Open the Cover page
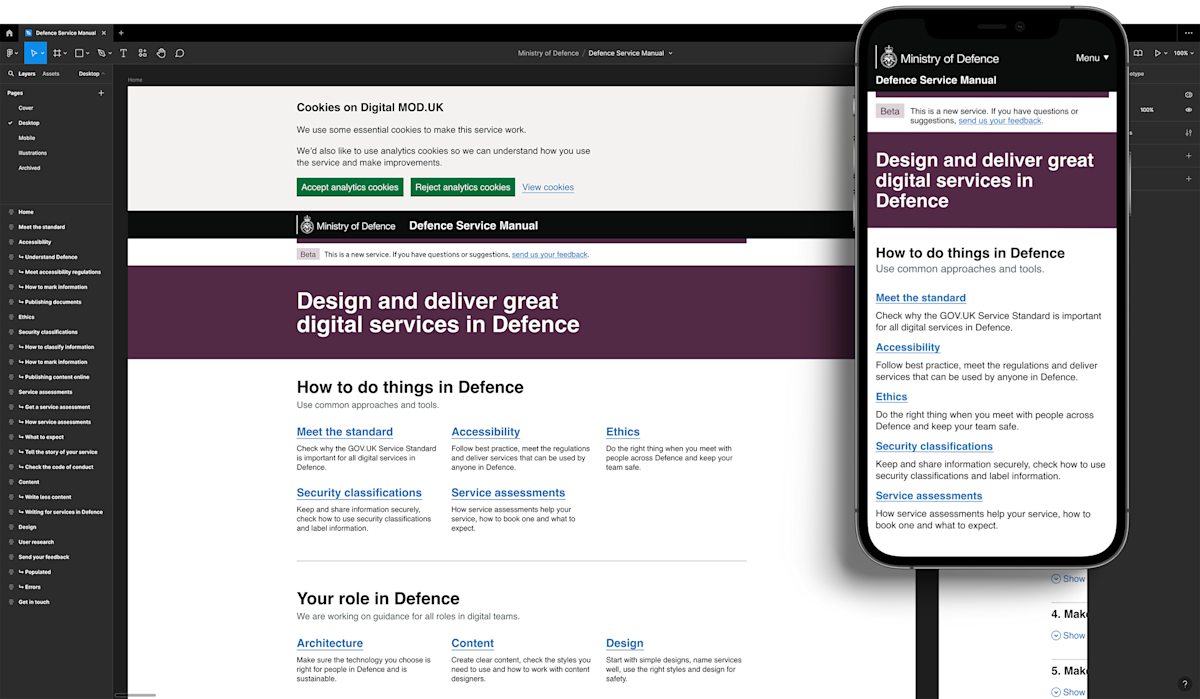Viewport: 1200px width, 699px height. pyautogui.click(x=26, y=108)
